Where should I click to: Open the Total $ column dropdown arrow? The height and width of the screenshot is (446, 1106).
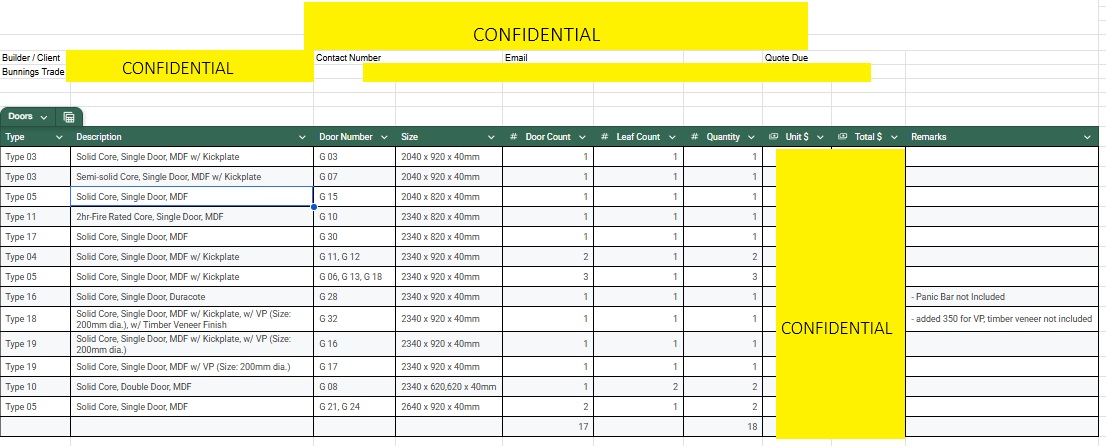click(894, 137)
